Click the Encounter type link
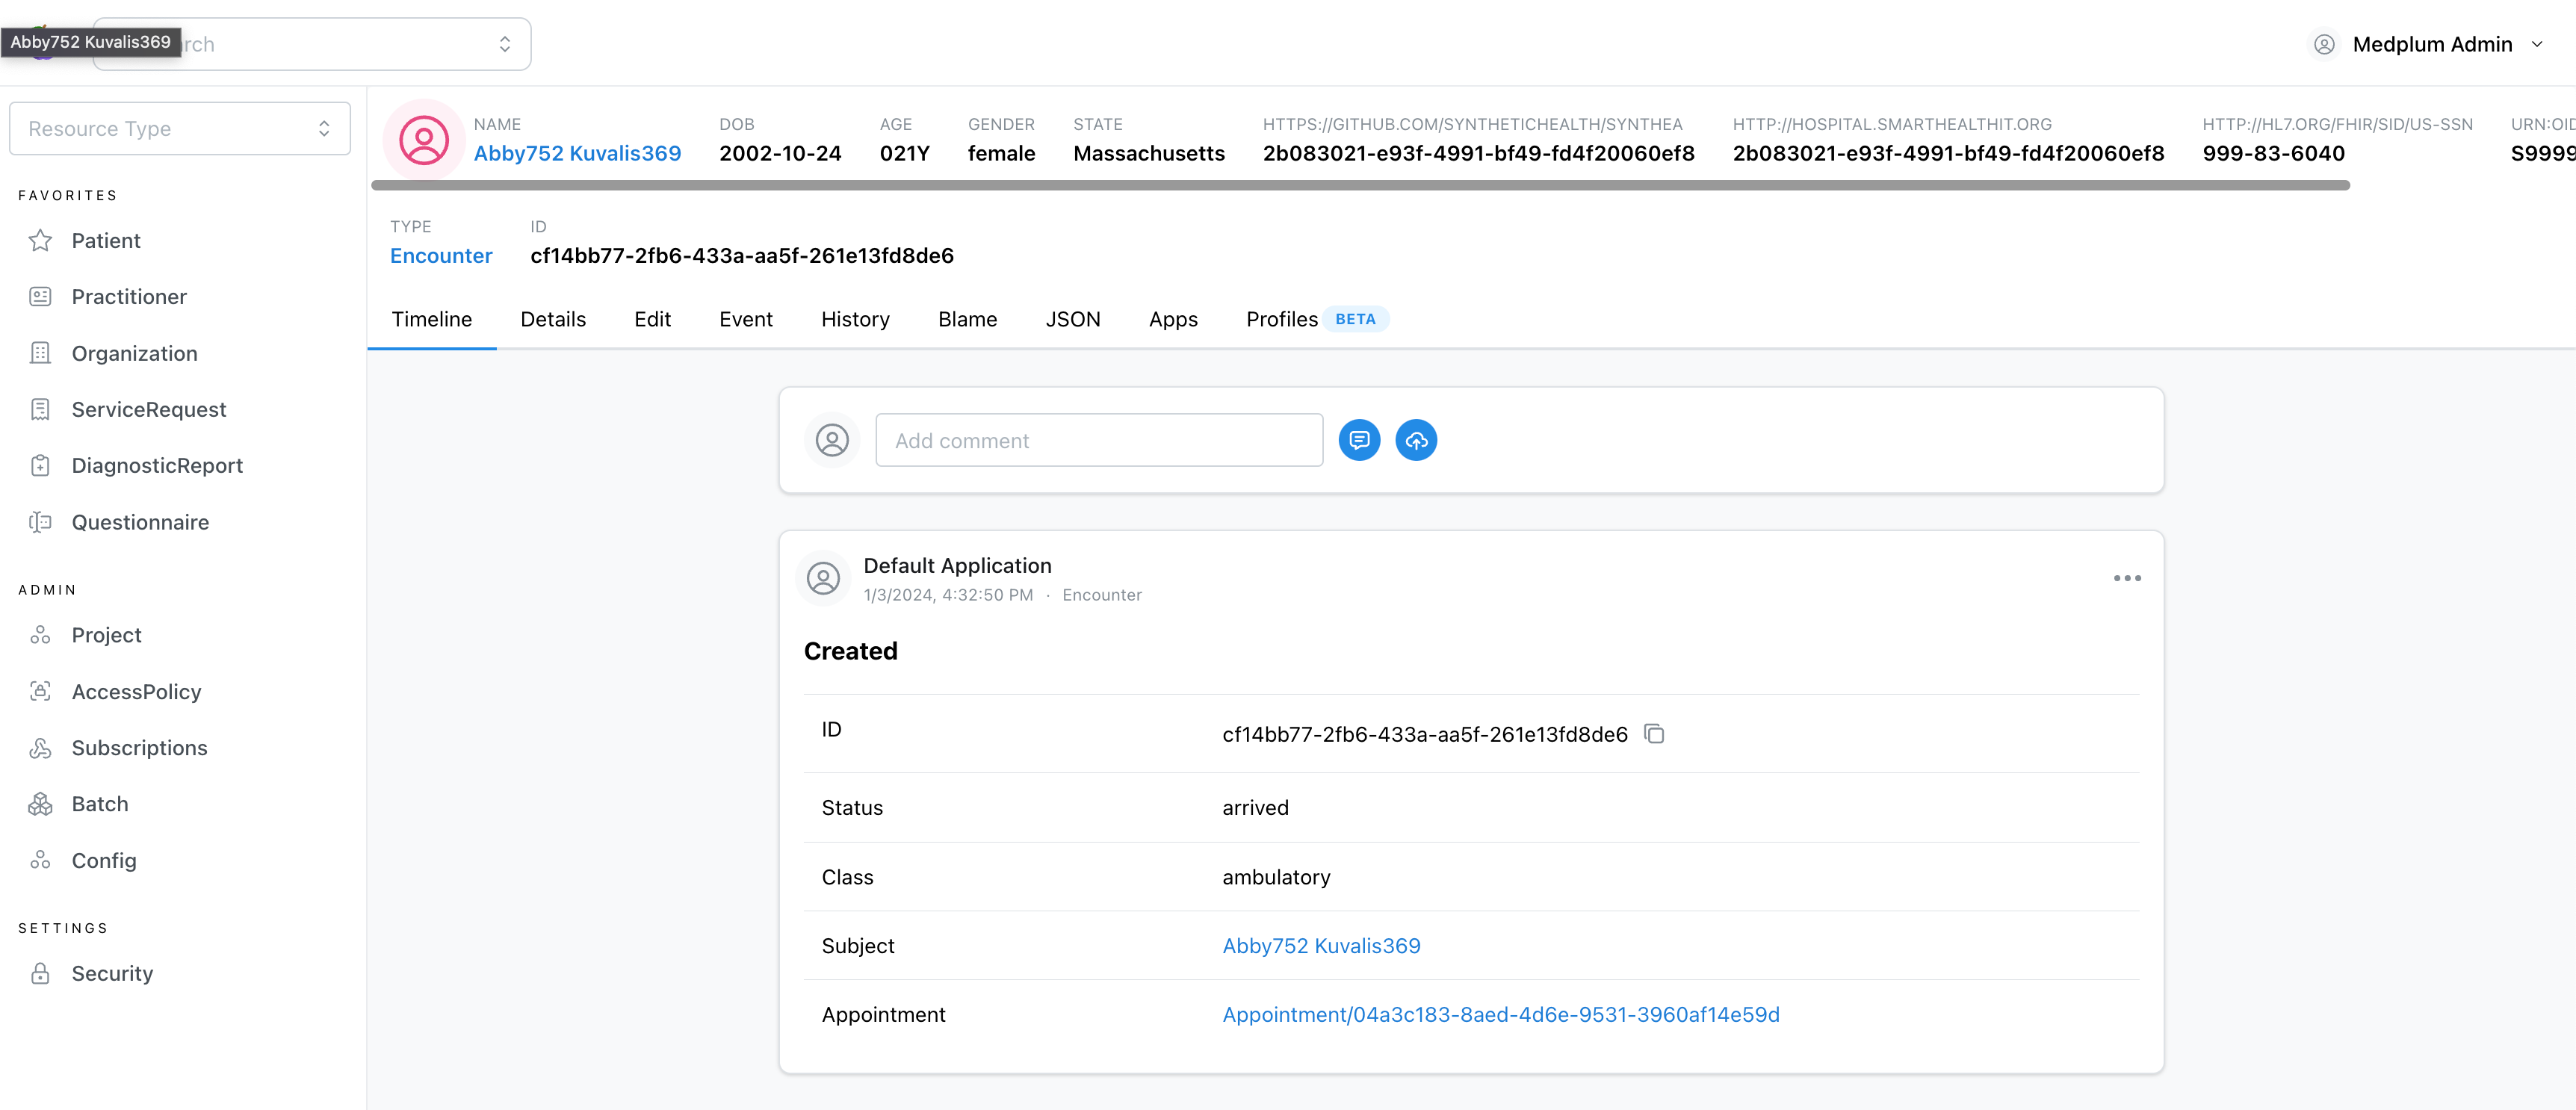Image resolution: width=2576 pixels, height=1110 pixels. click(x=441, y=255)
